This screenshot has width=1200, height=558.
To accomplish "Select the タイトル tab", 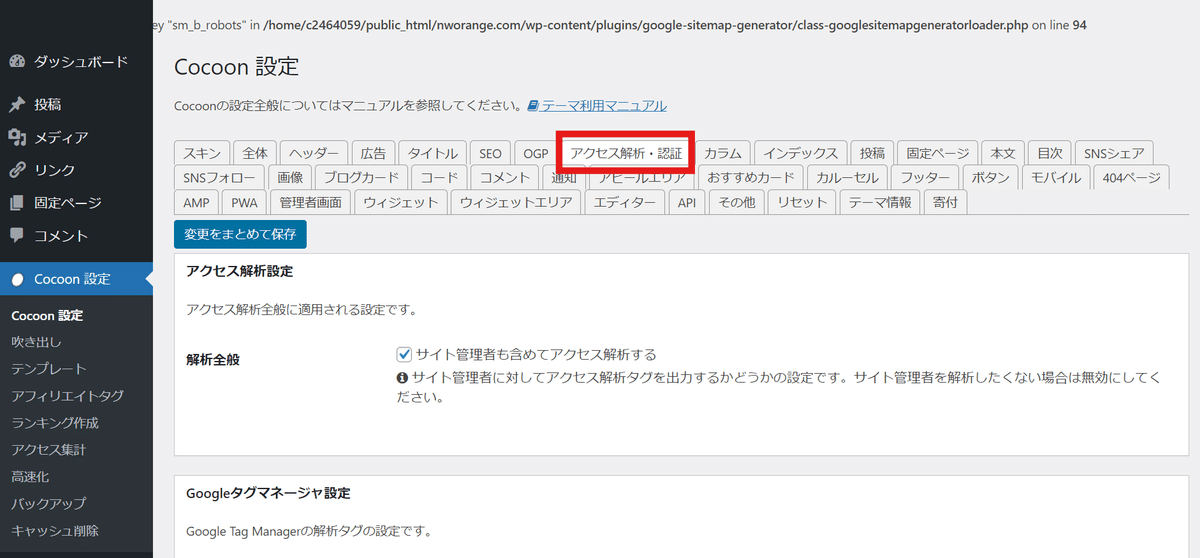I will click(432, 153).
